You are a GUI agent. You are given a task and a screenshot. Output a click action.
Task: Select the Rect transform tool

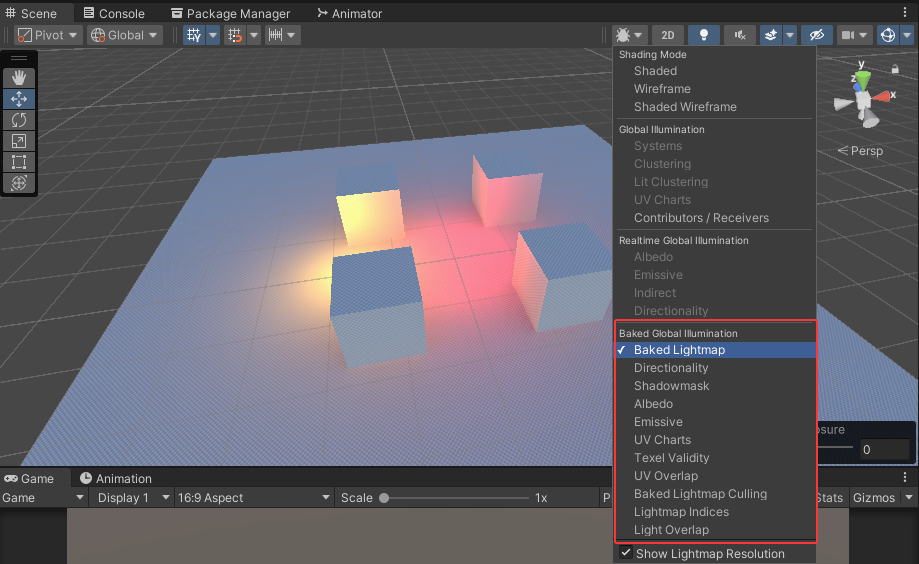[19, 162]
